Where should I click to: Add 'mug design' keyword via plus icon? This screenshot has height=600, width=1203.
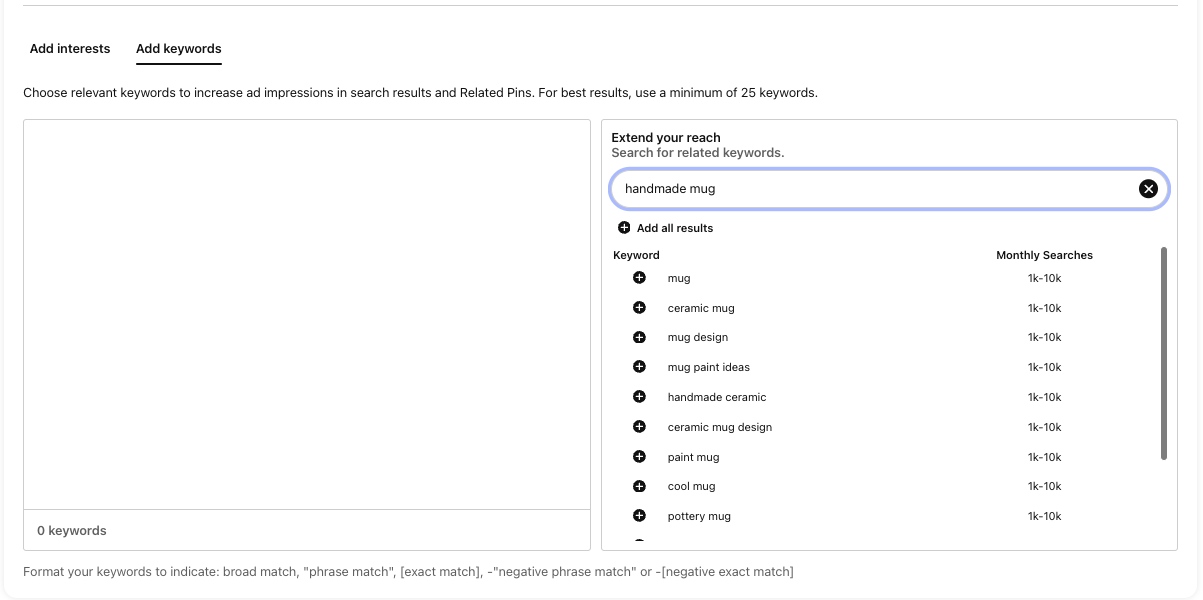[640, 337]
